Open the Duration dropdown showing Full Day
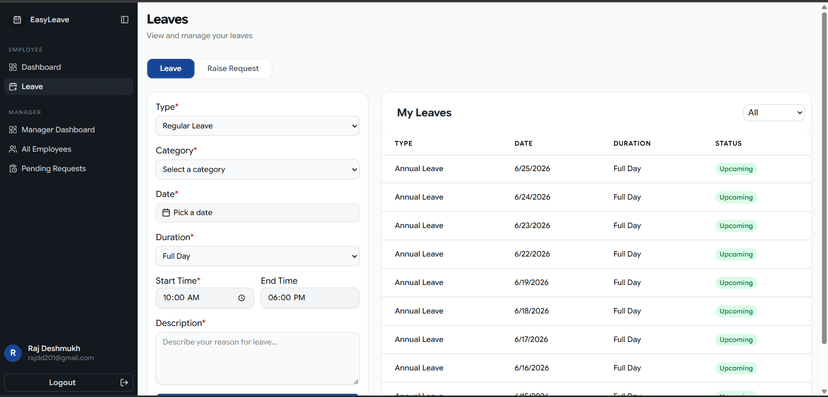 [x=258, y=256]
